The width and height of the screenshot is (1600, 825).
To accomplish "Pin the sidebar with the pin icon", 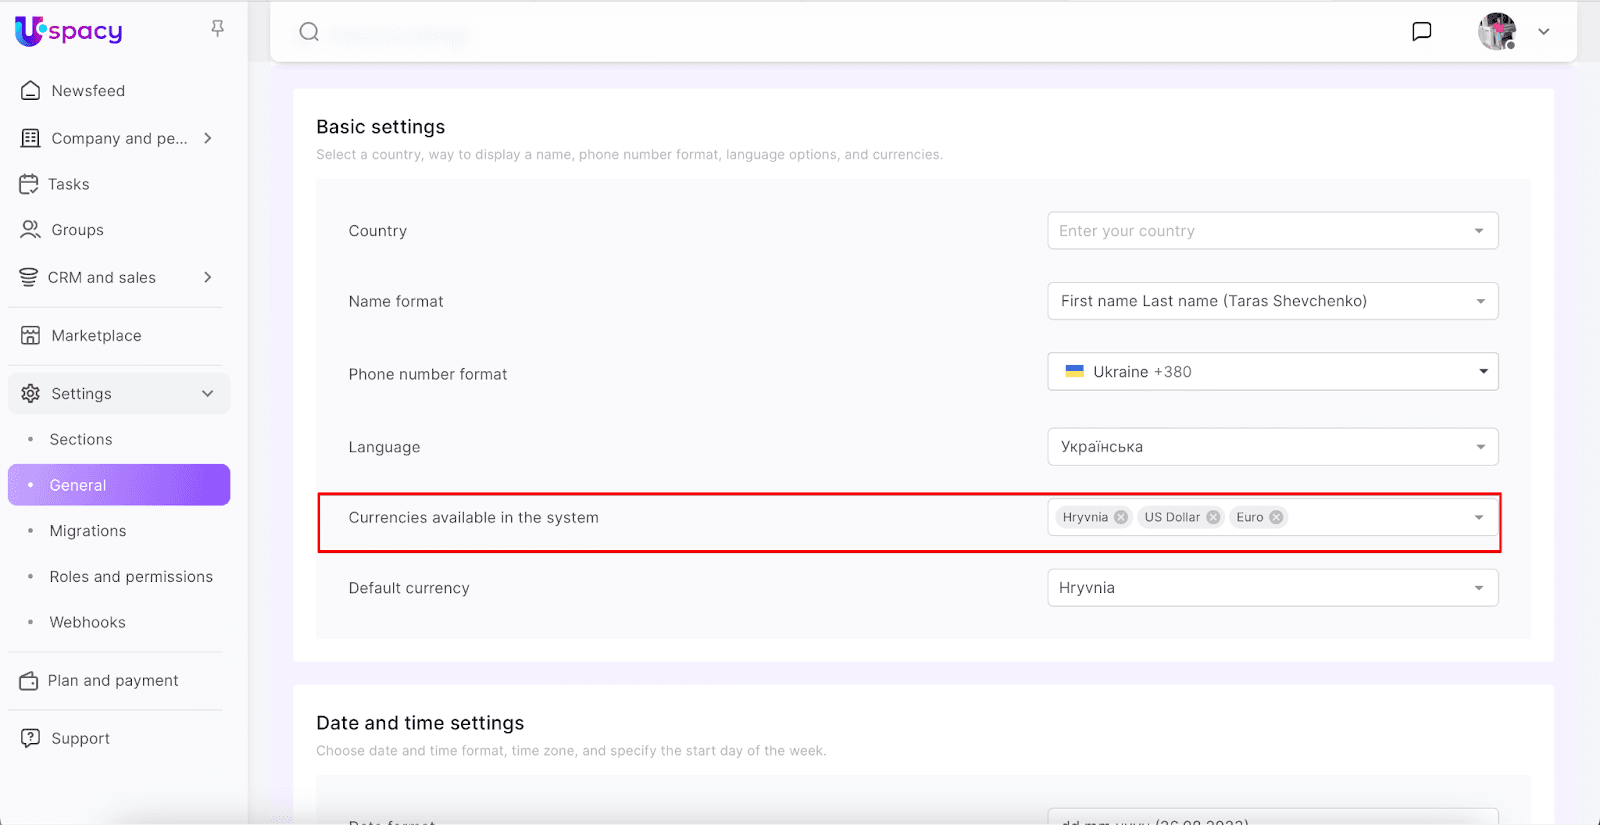I will coord(217,29).
